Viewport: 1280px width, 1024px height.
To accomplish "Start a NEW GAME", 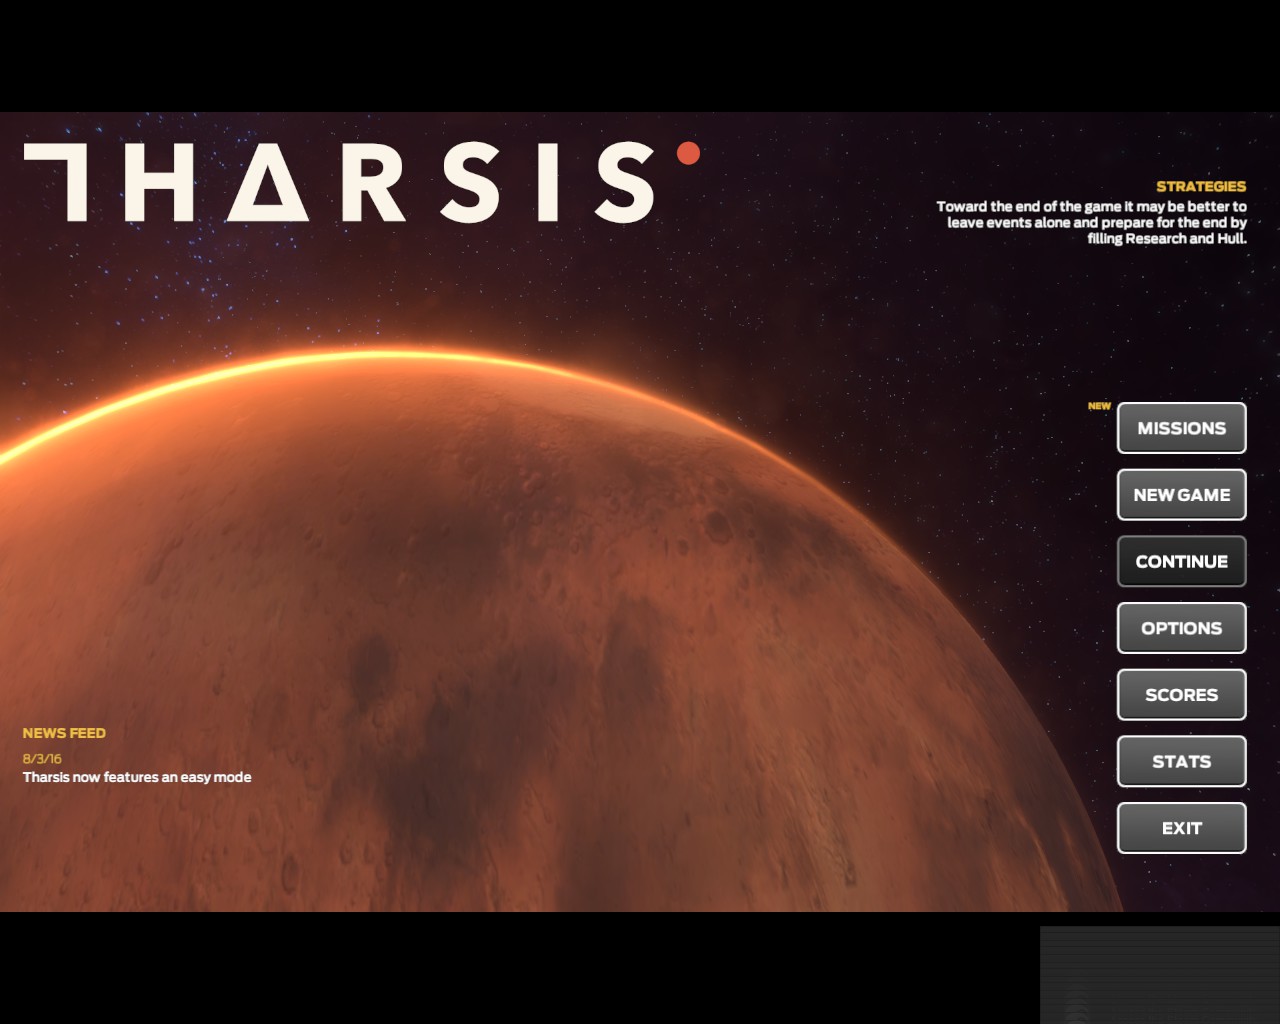I will click(1181, 495).
